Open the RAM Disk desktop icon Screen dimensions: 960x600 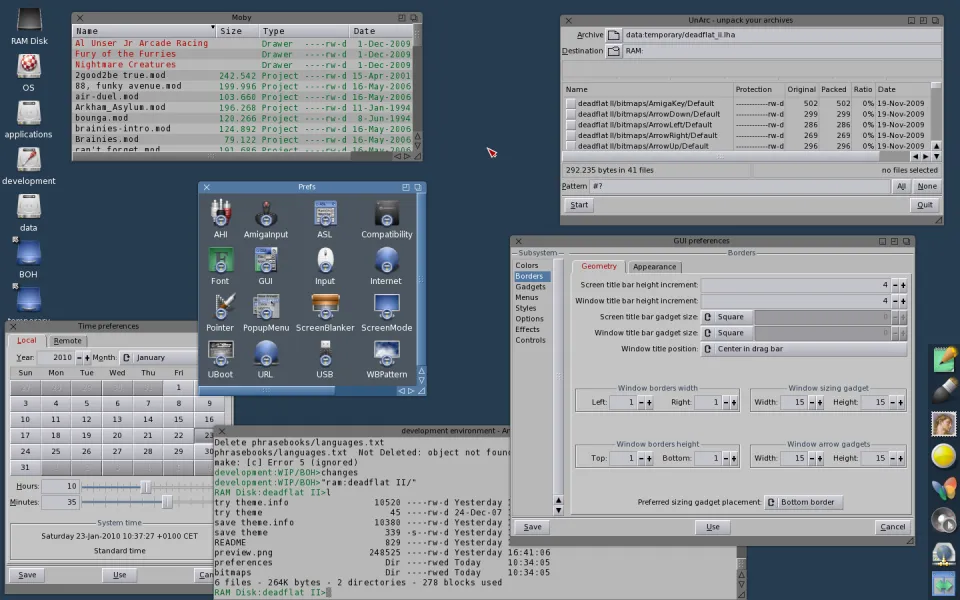pyautogui.click(x=29, y=20)
